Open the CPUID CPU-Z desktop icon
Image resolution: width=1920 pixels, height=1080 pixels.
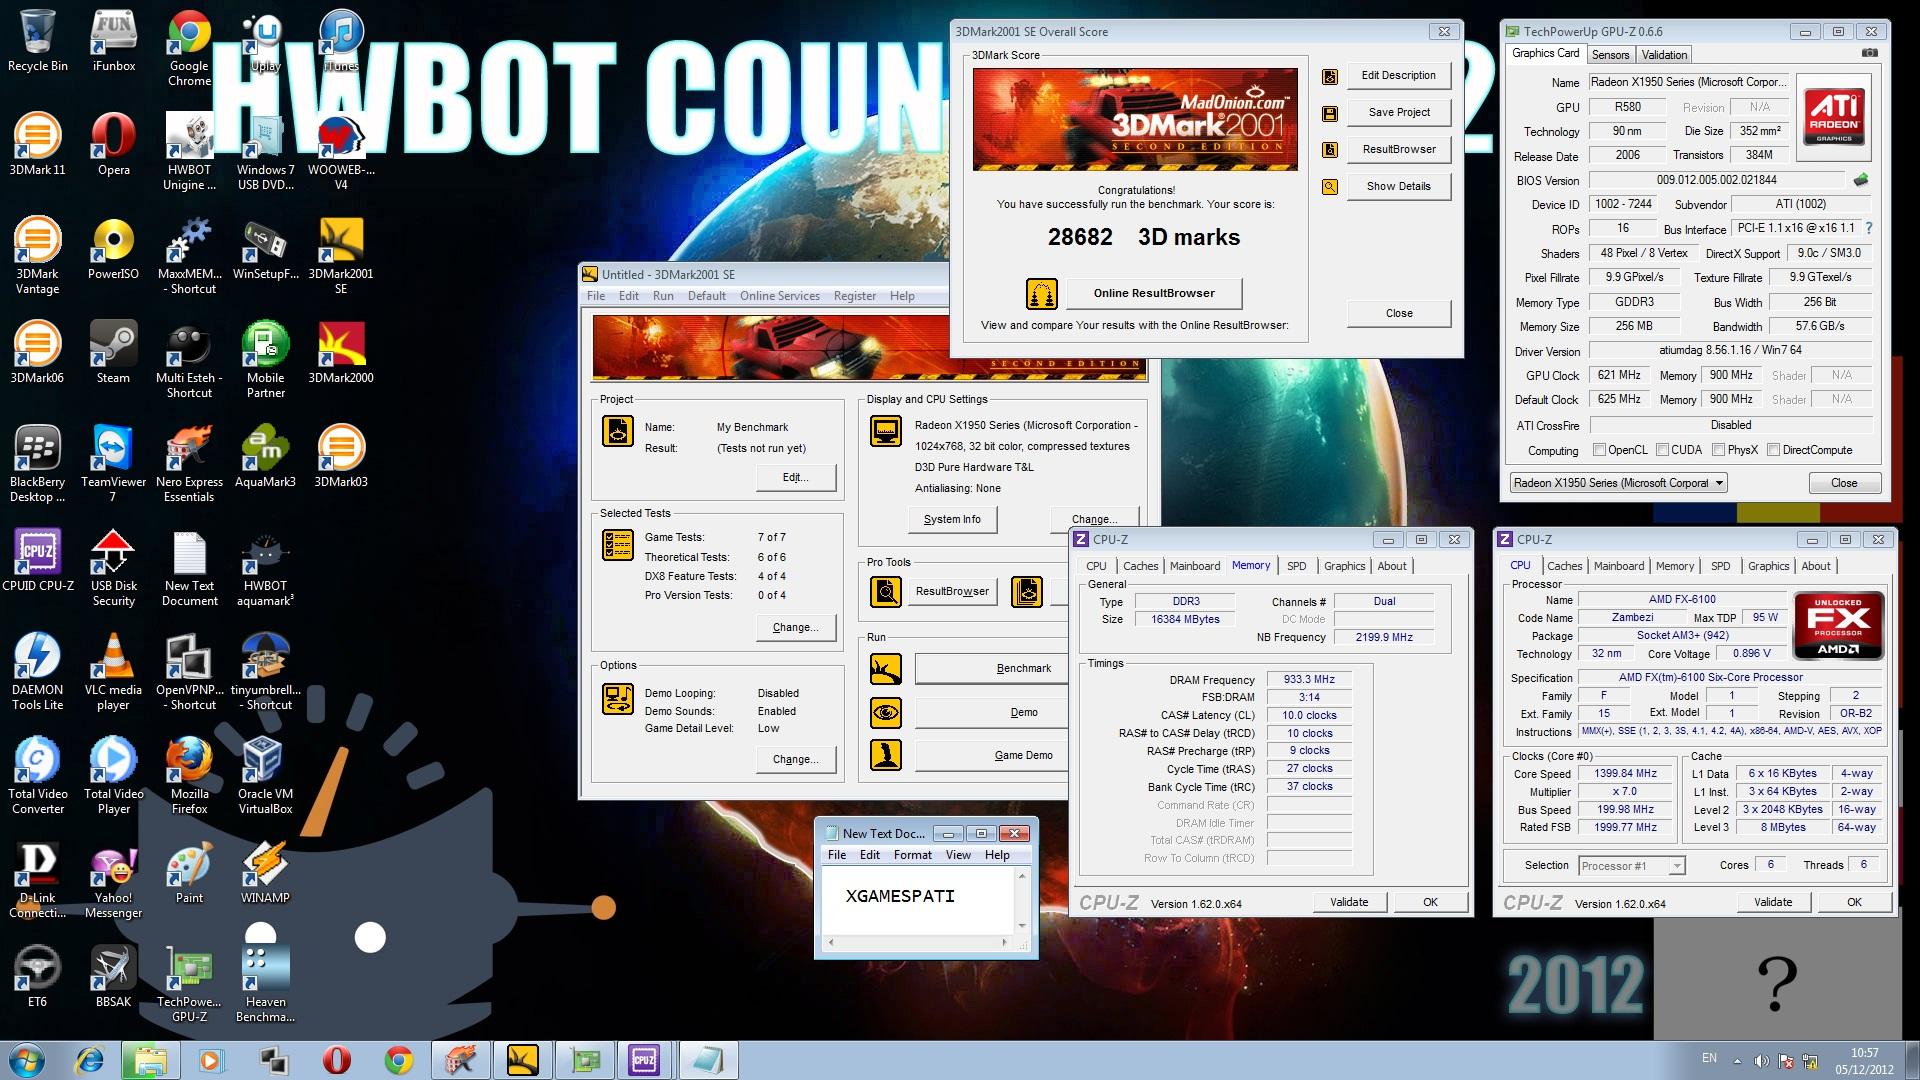click(37, 560)
